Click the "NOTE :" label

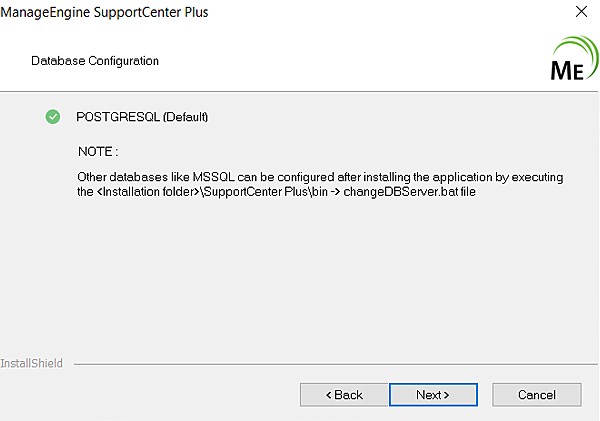pos(98,152)
